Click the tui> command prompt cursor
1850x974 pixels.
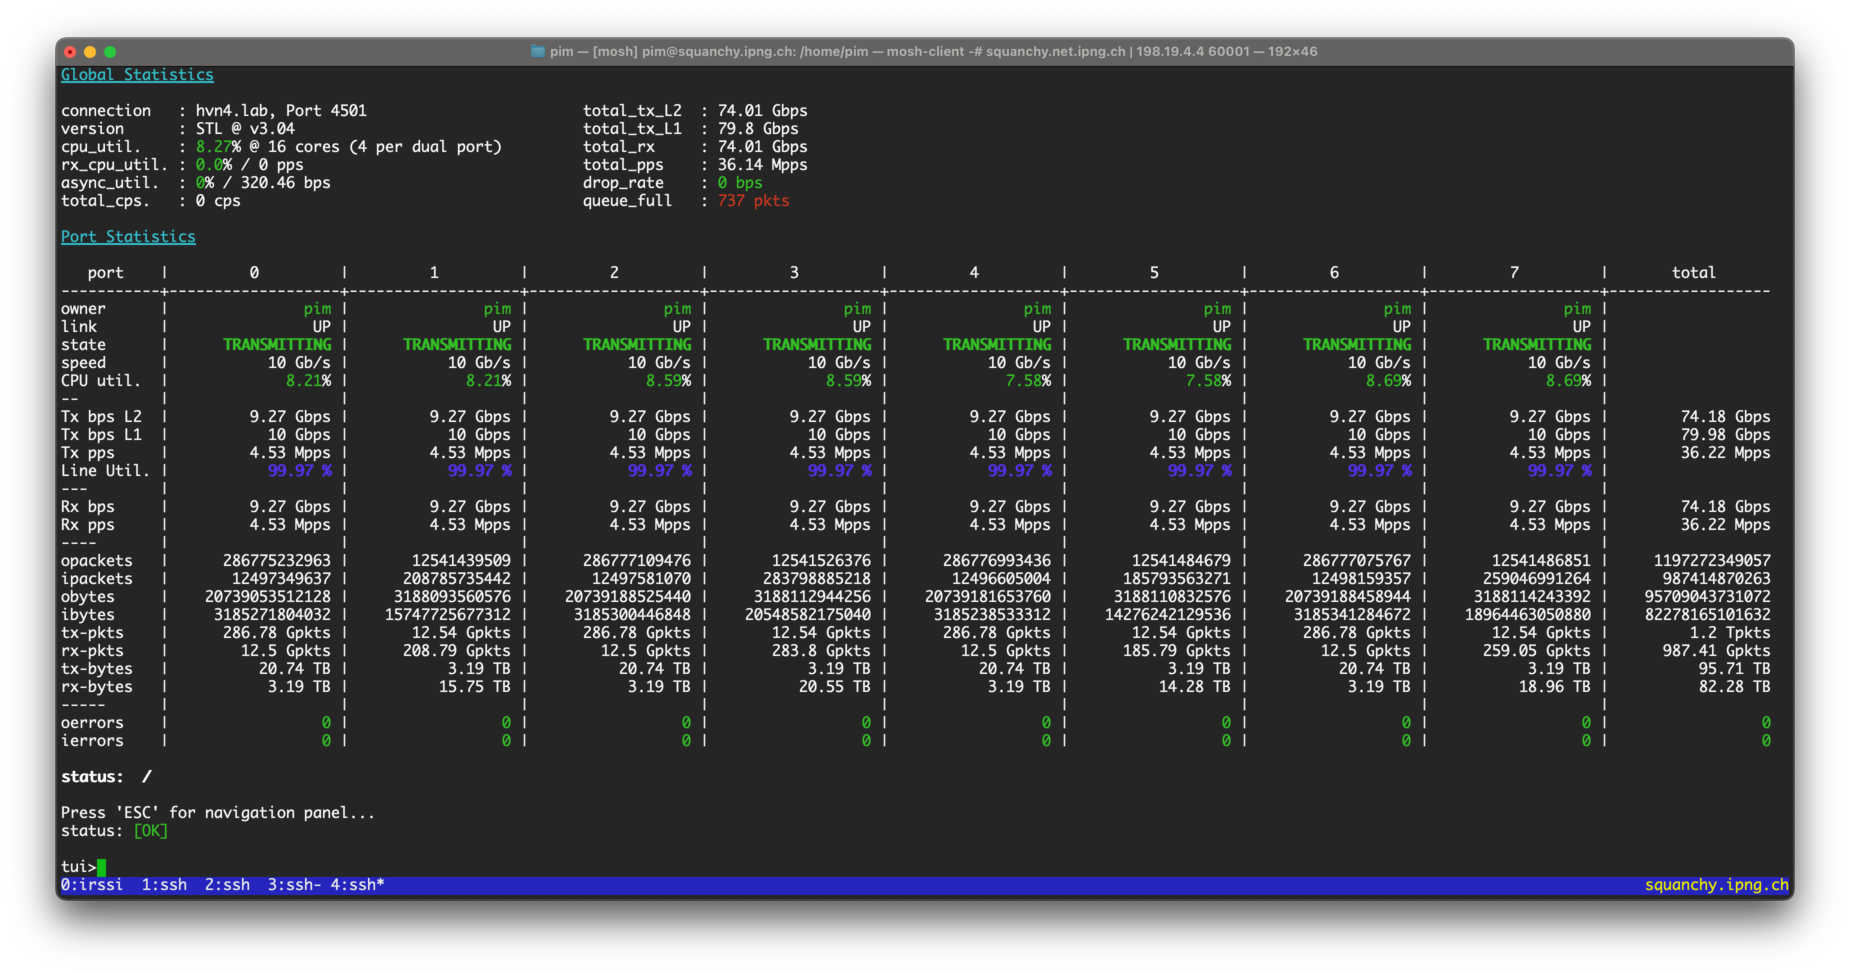101,867
